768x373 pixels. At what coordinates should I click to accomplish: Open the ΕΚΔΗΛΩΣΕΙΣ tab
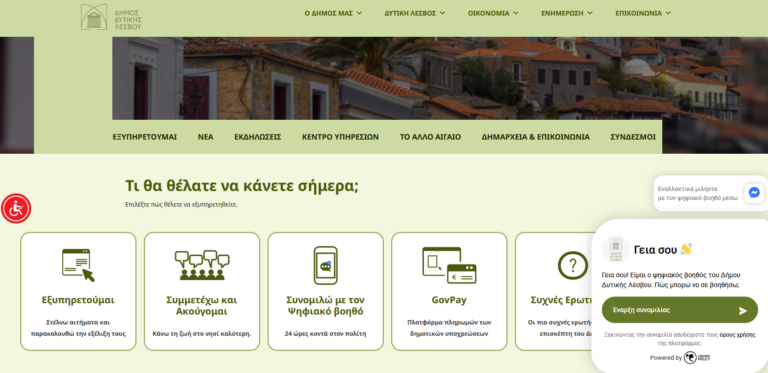tap(258, 137)
